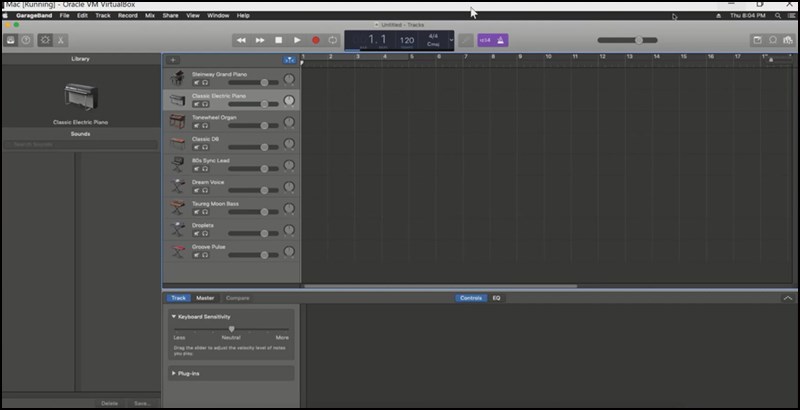Click the EQ button in Smart Controls
The height and width of the screenshot is (410, 800).
[x=496, y=298]
